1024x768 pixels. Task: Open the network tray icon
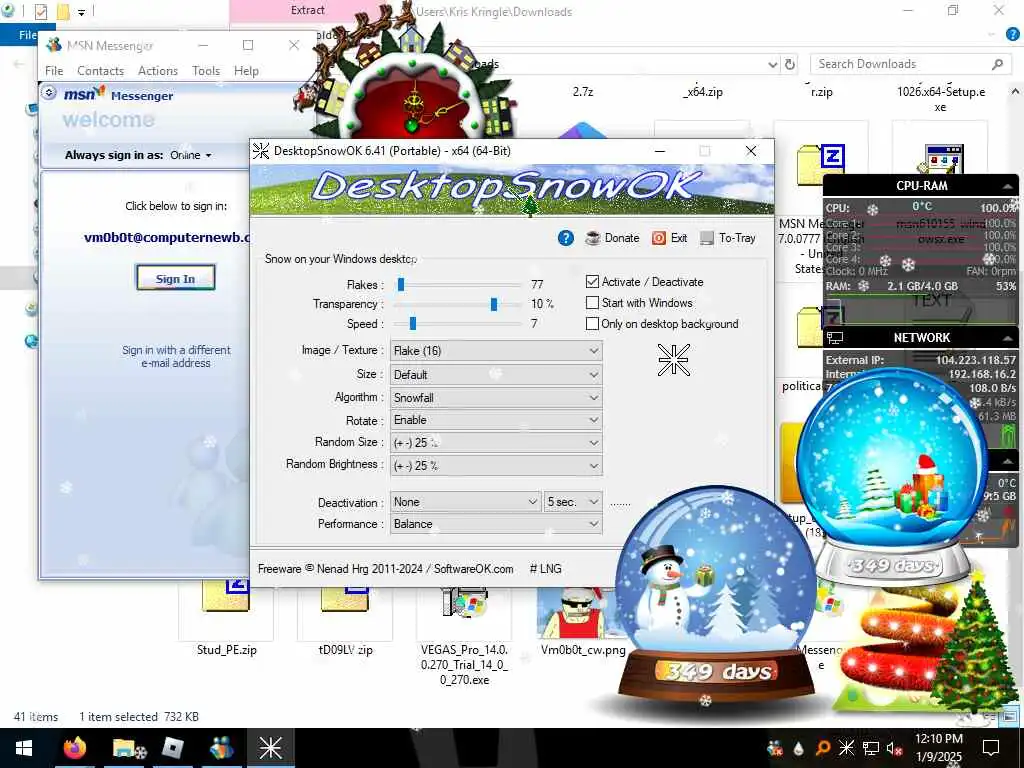(x=871, y=748)
